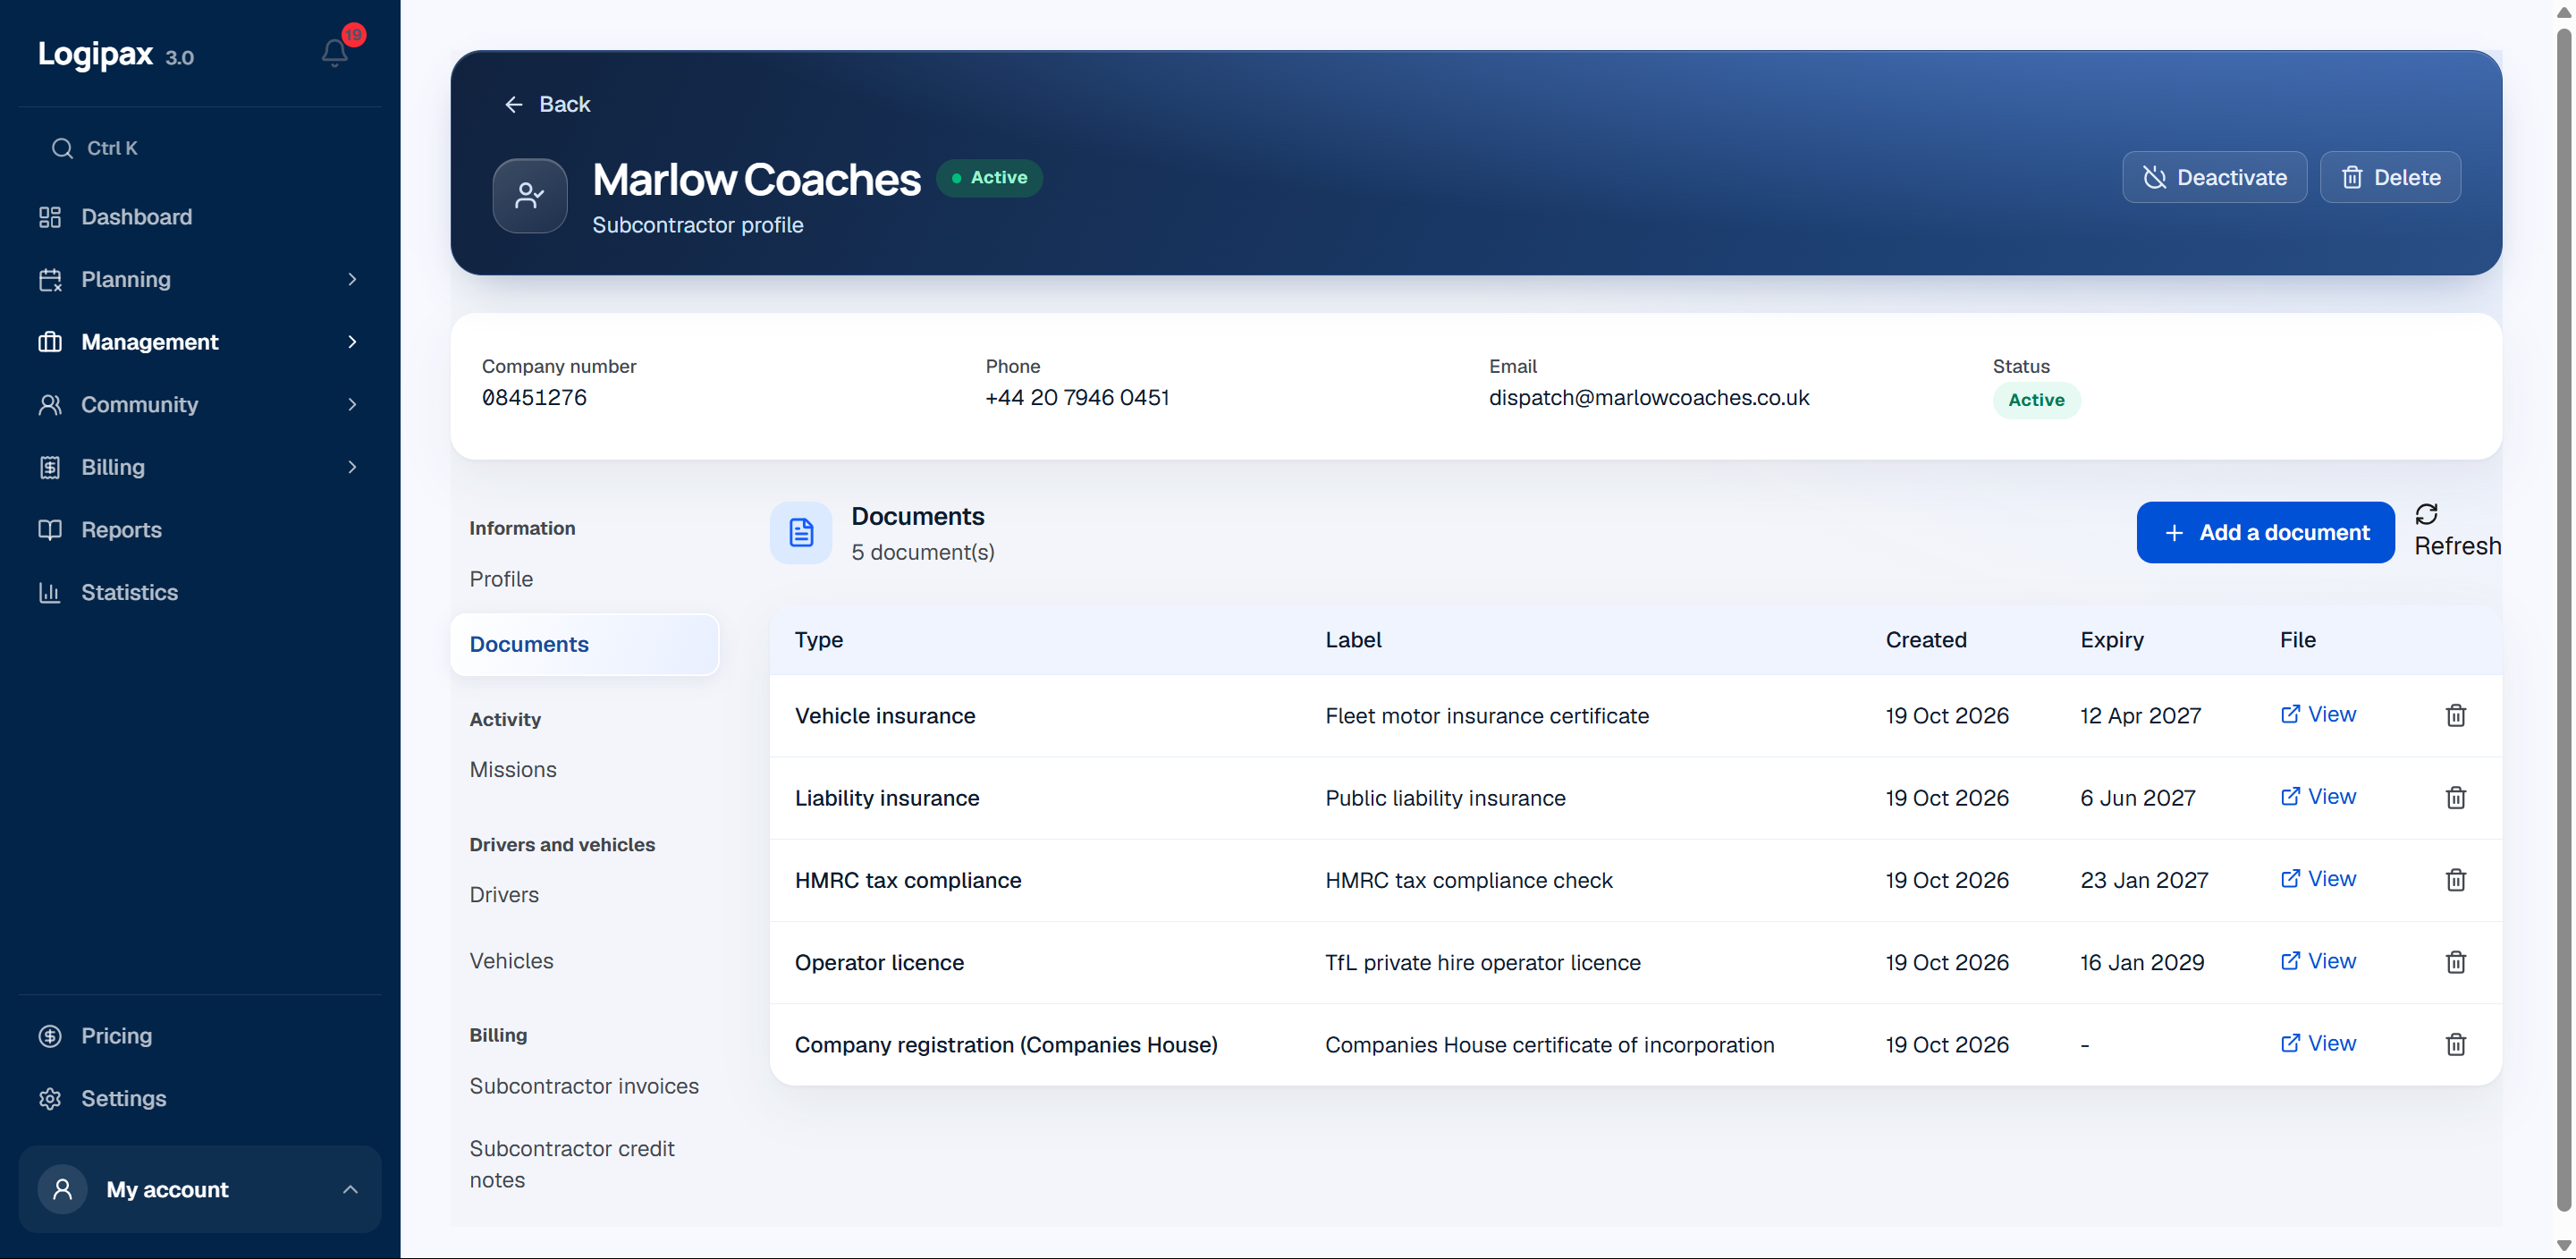View the Operator licence file

(x=2318, y=961)
